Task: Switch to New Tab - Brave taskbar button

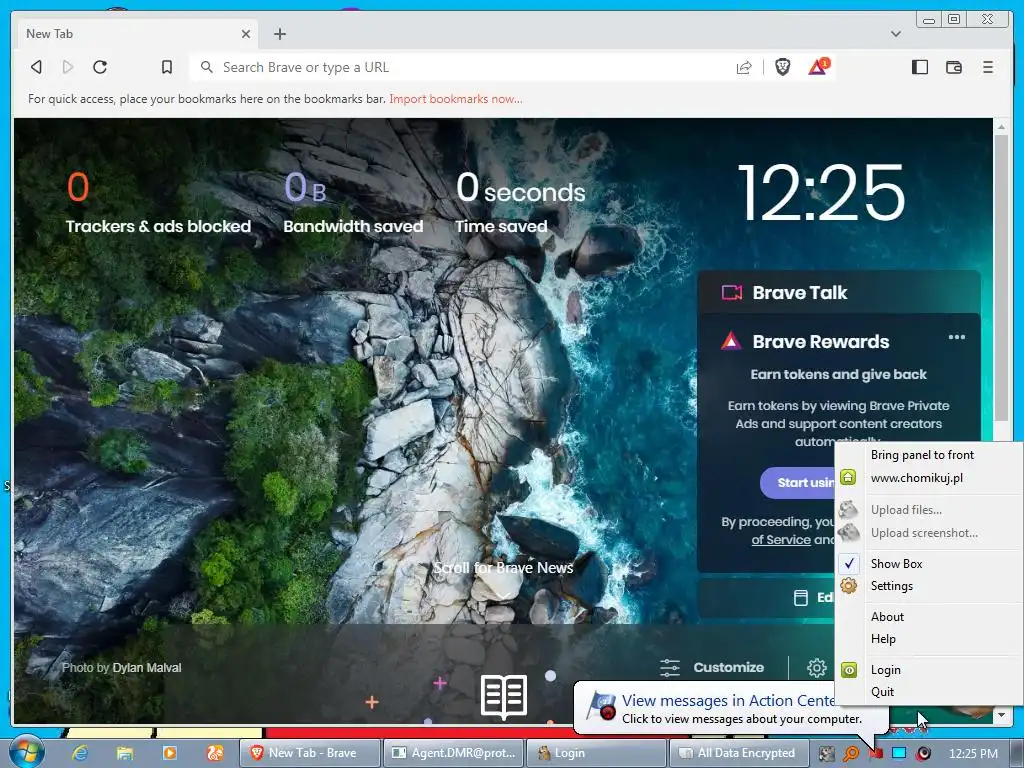Action: point(310,753)
